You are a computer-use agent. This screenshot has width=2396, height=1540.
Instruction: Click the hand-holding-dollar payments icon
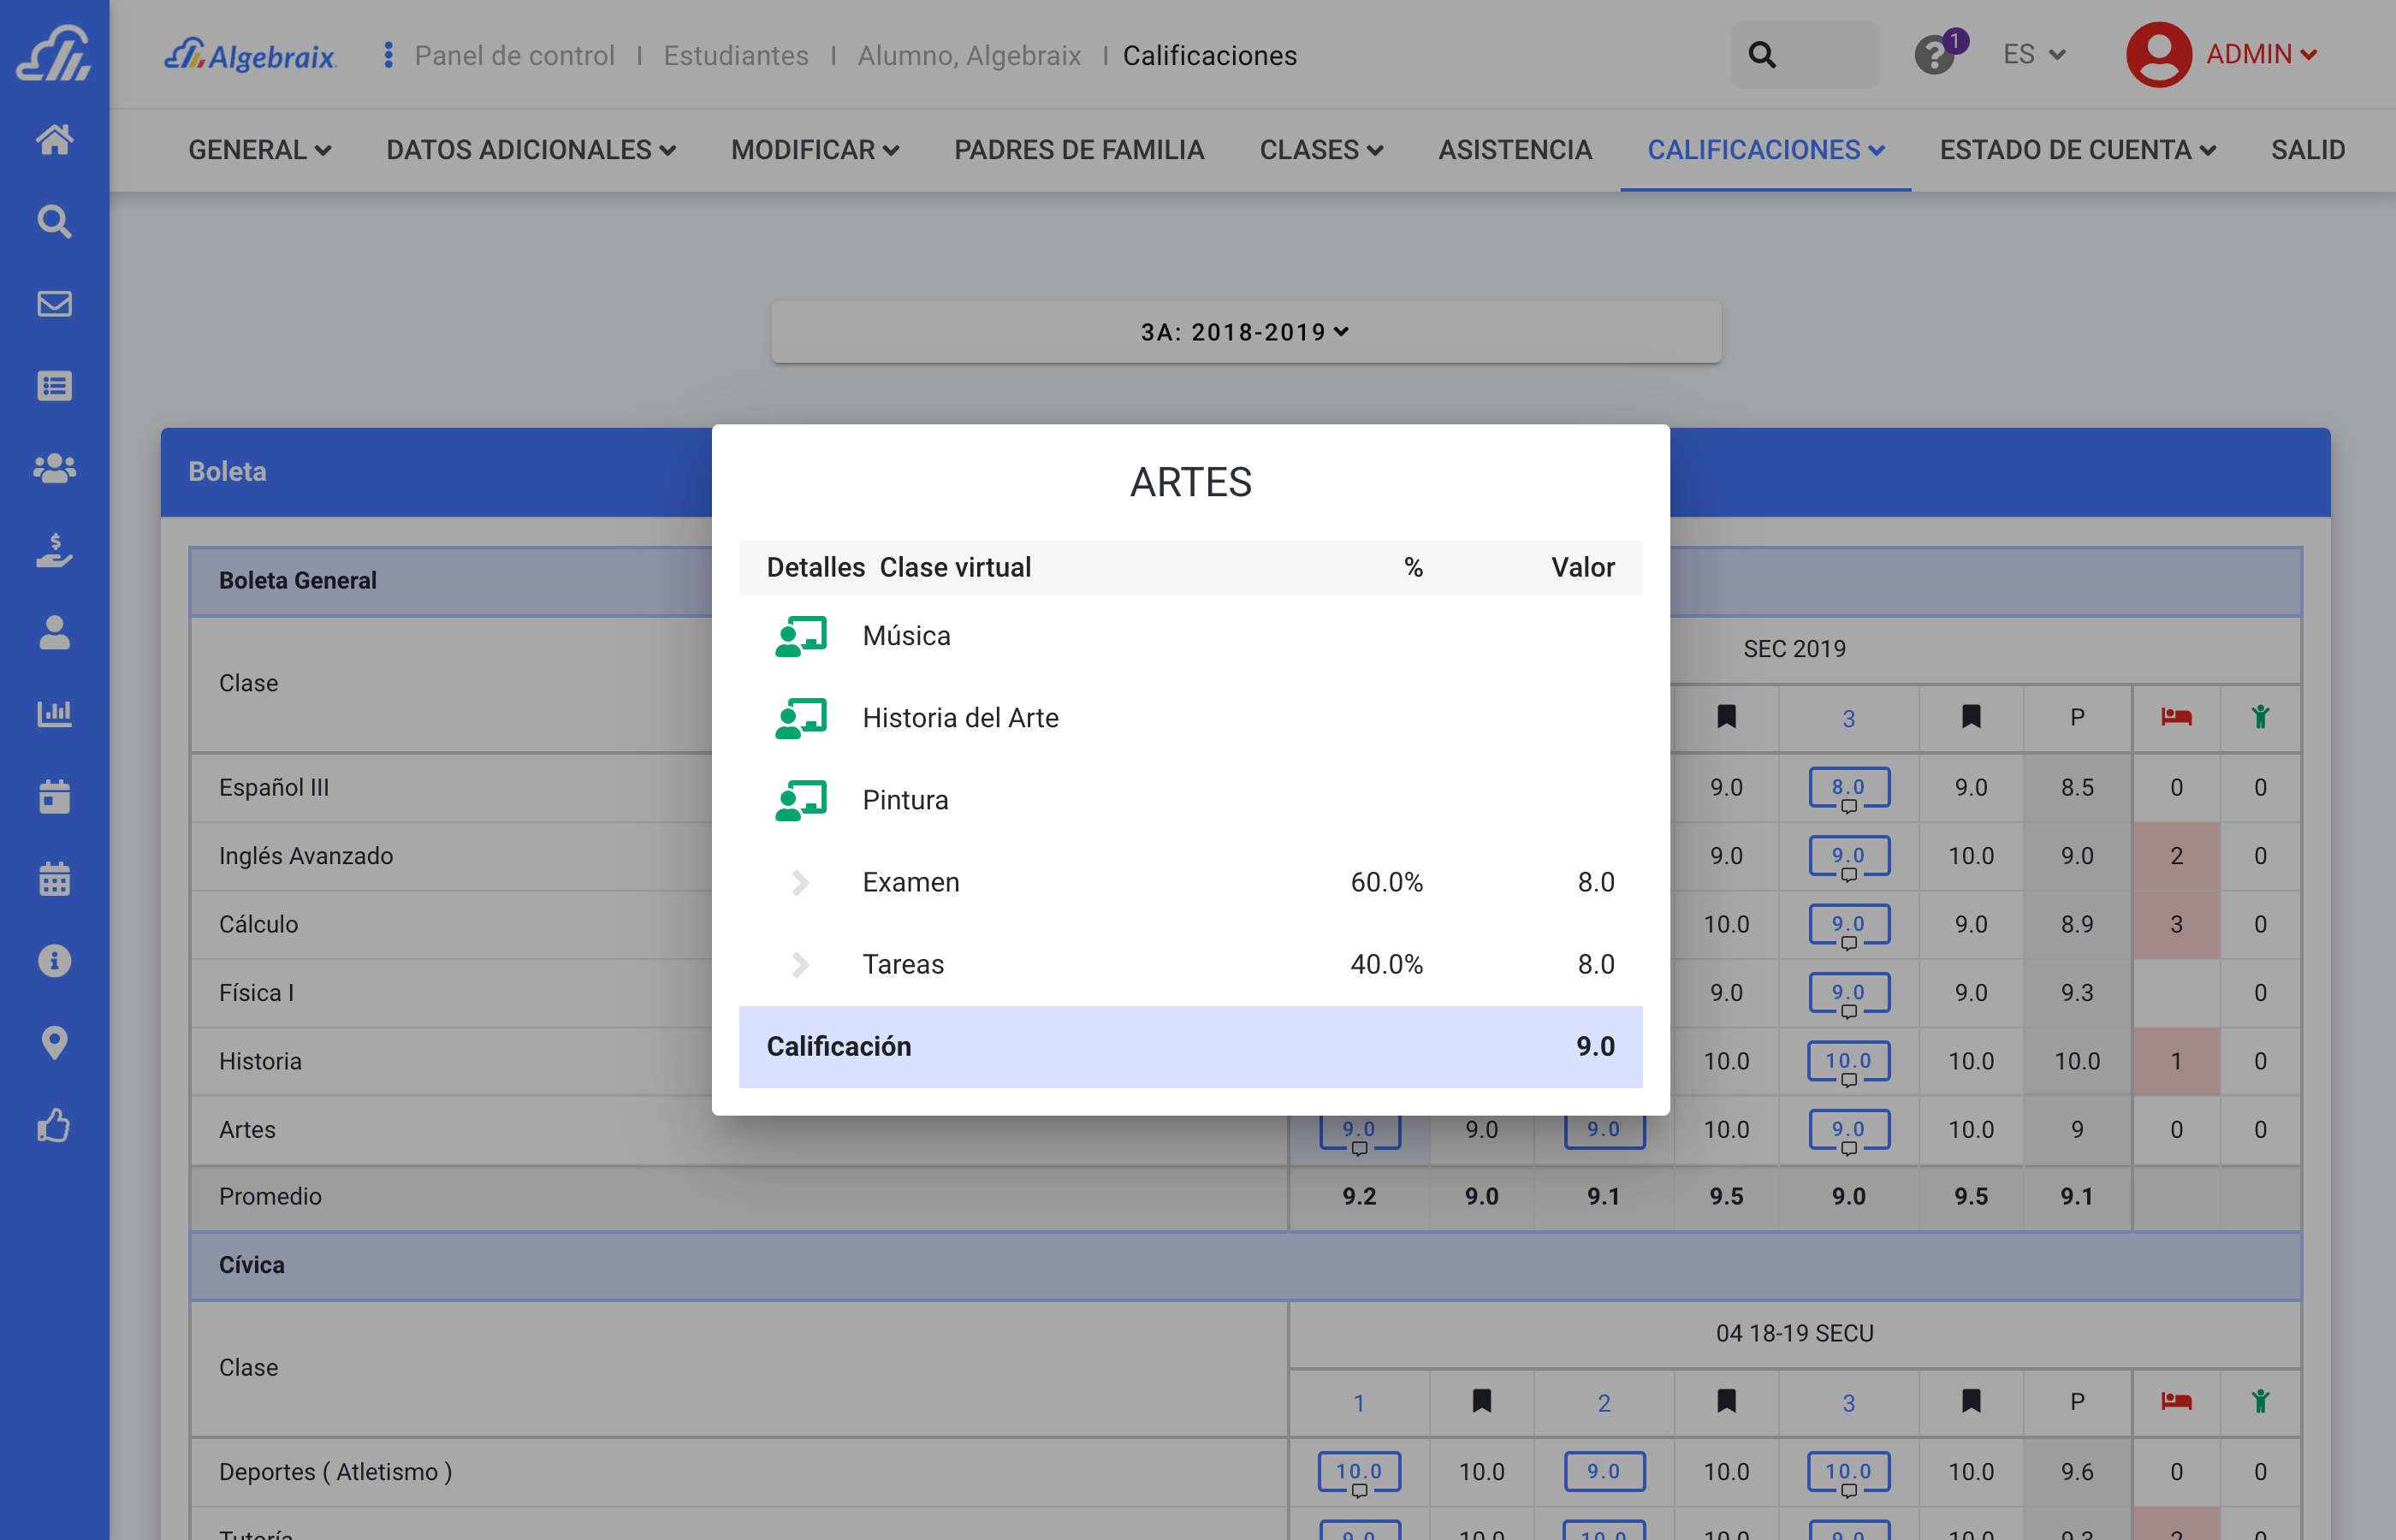(x=54, y=550)
